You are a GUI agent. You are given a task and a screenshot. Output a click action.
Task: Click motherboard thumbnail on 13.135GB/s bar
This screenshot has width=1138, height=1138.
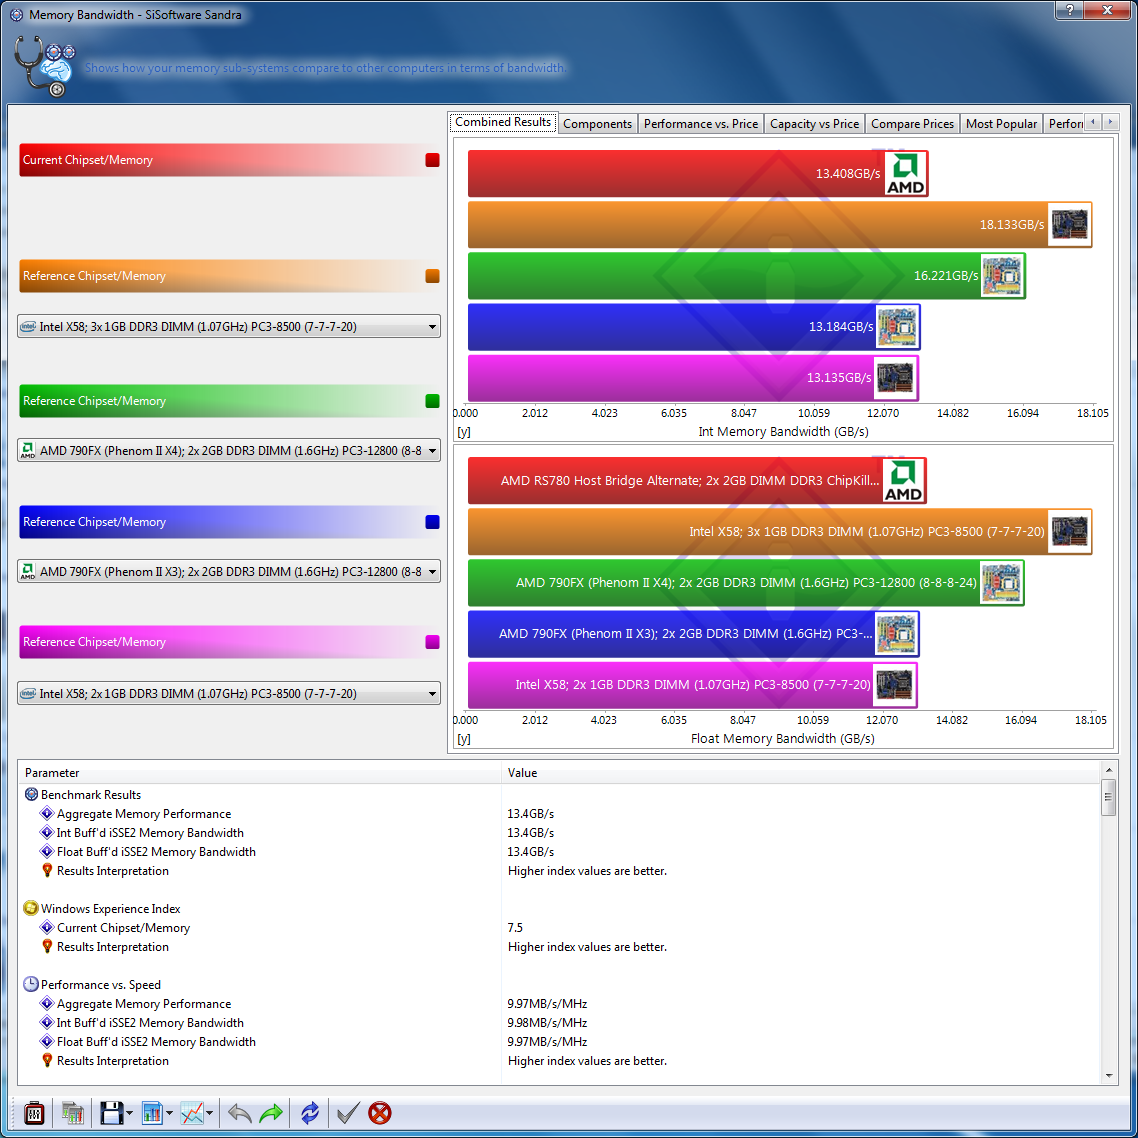coord(896,378)
